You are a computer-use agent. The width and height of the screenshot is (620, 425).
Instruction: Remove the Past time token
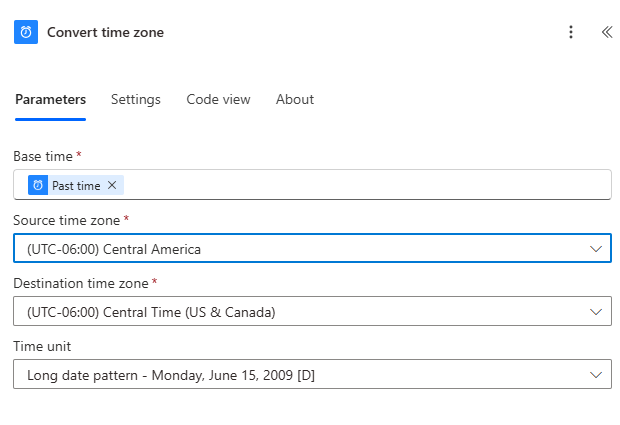click(112, 185)
